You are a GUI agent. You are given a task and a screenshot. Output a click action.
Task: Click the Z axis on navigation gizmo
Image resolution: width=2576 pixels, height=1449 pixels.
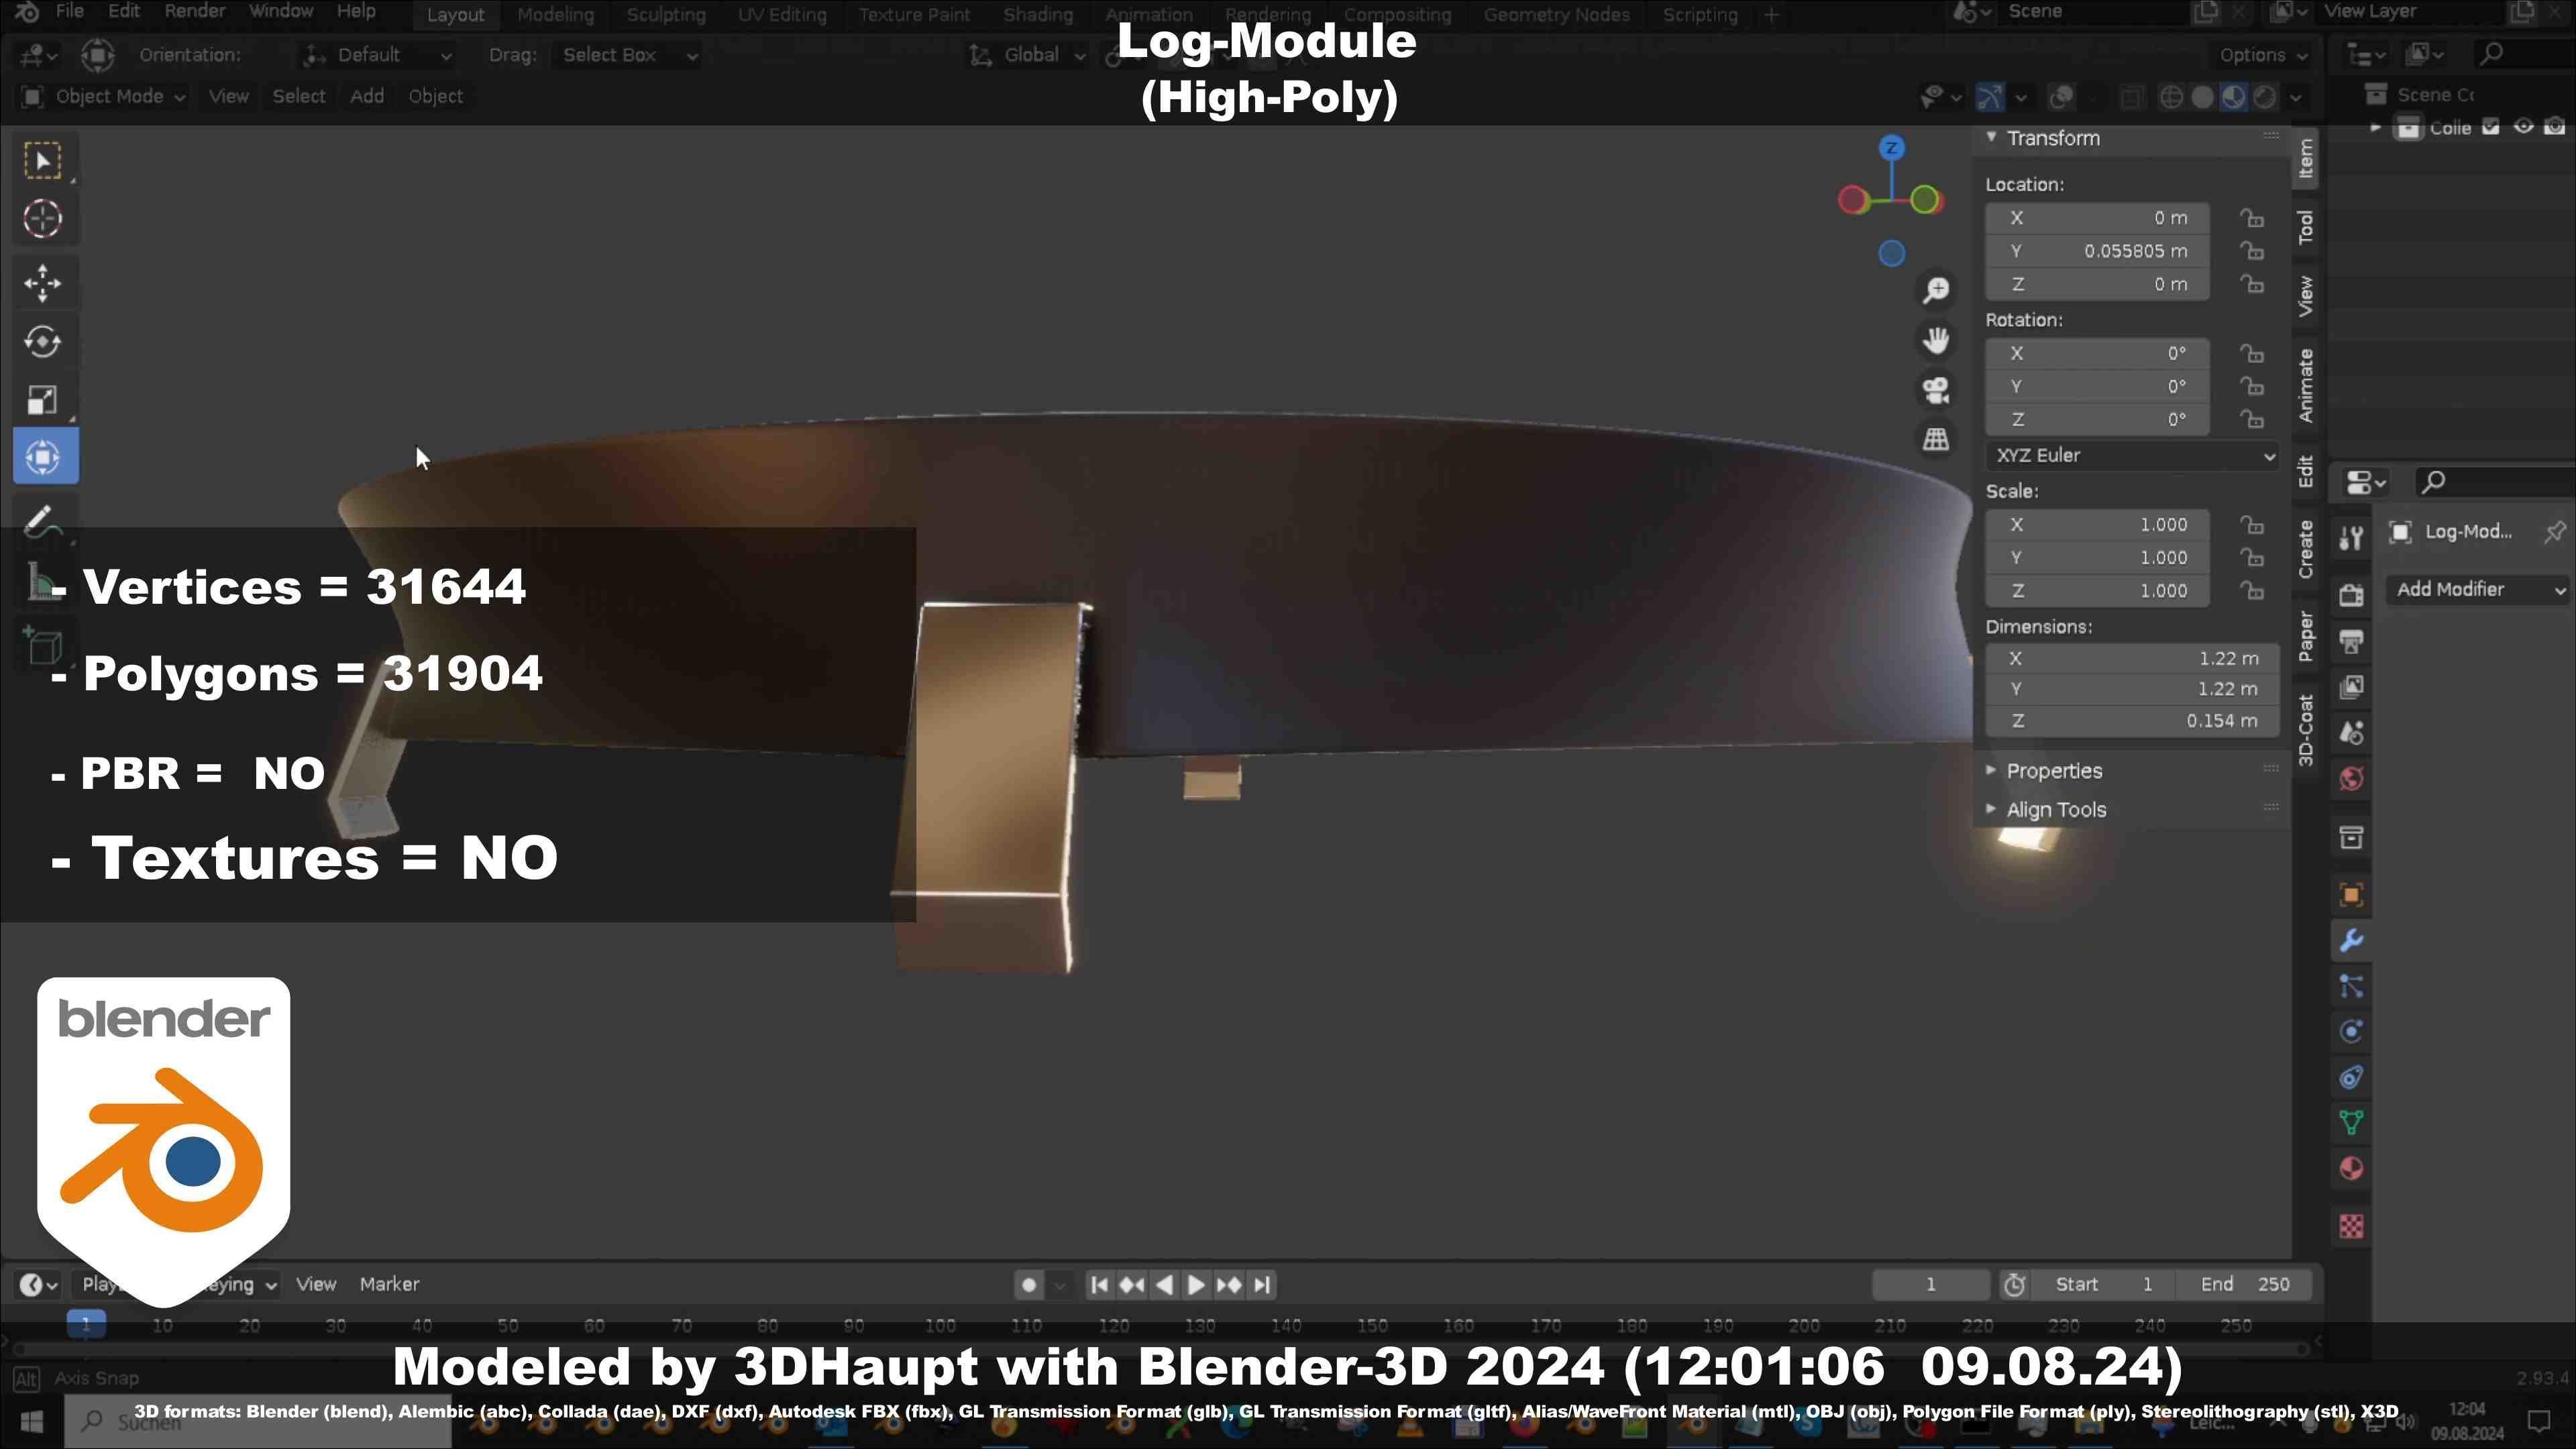(1891, 148)
